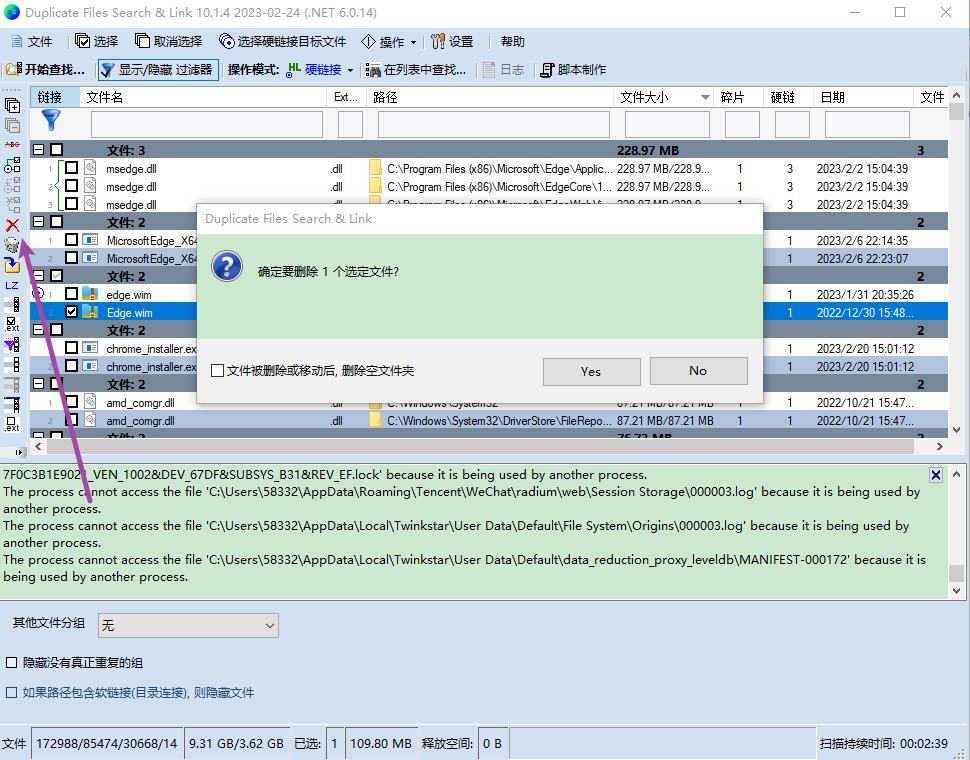Click the LZ compress icon in the sidebar

12,285
